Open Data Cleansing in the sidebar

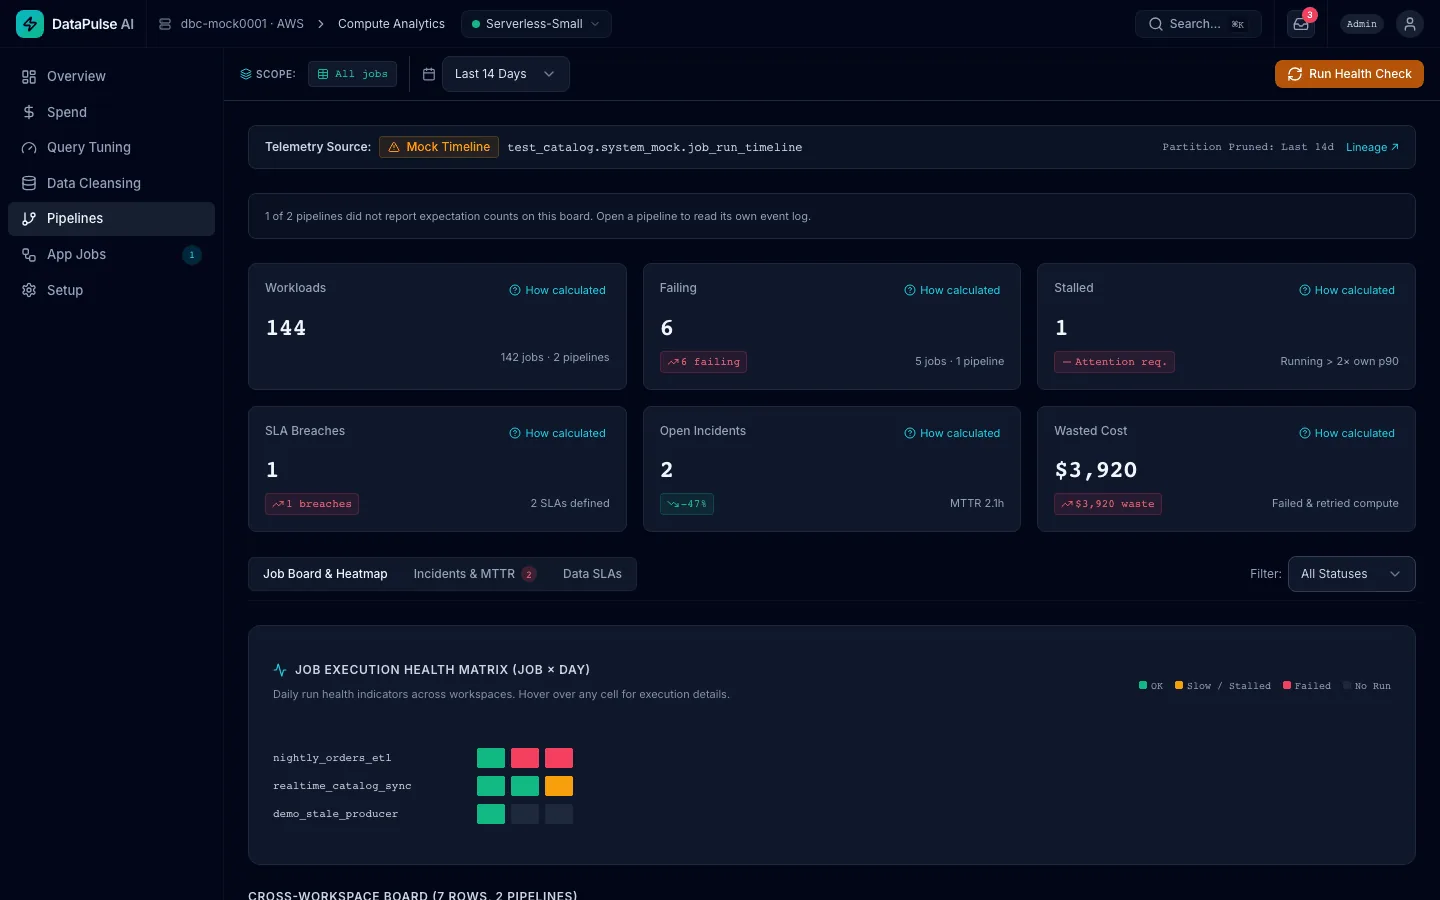(x=111, y=183)
